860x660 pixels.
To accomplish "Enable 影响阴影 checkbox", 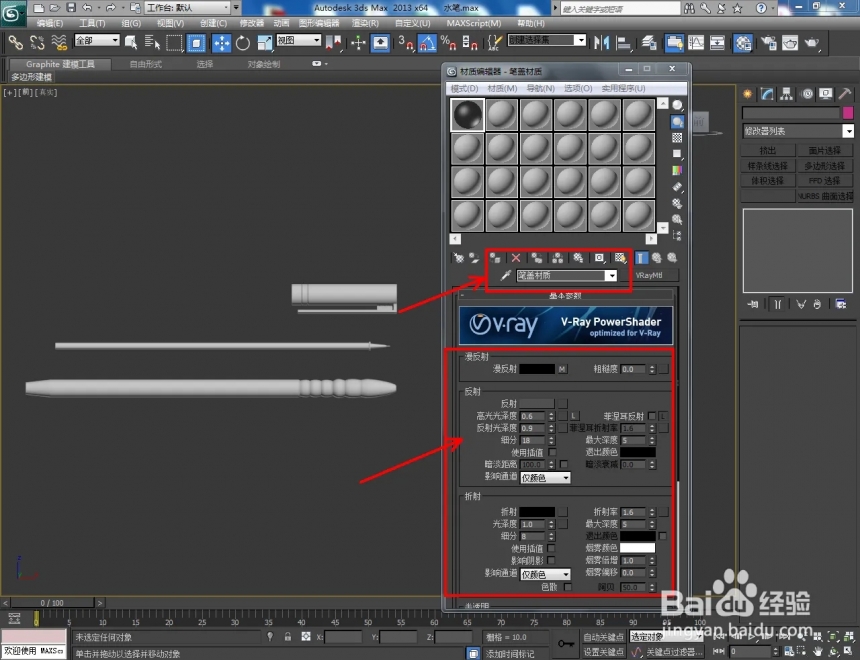I will click(x=551, y=560).
